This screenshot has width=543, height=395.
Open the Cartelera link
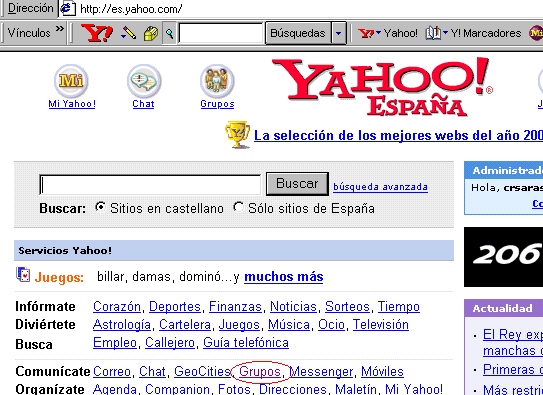(x=185, y=325)
